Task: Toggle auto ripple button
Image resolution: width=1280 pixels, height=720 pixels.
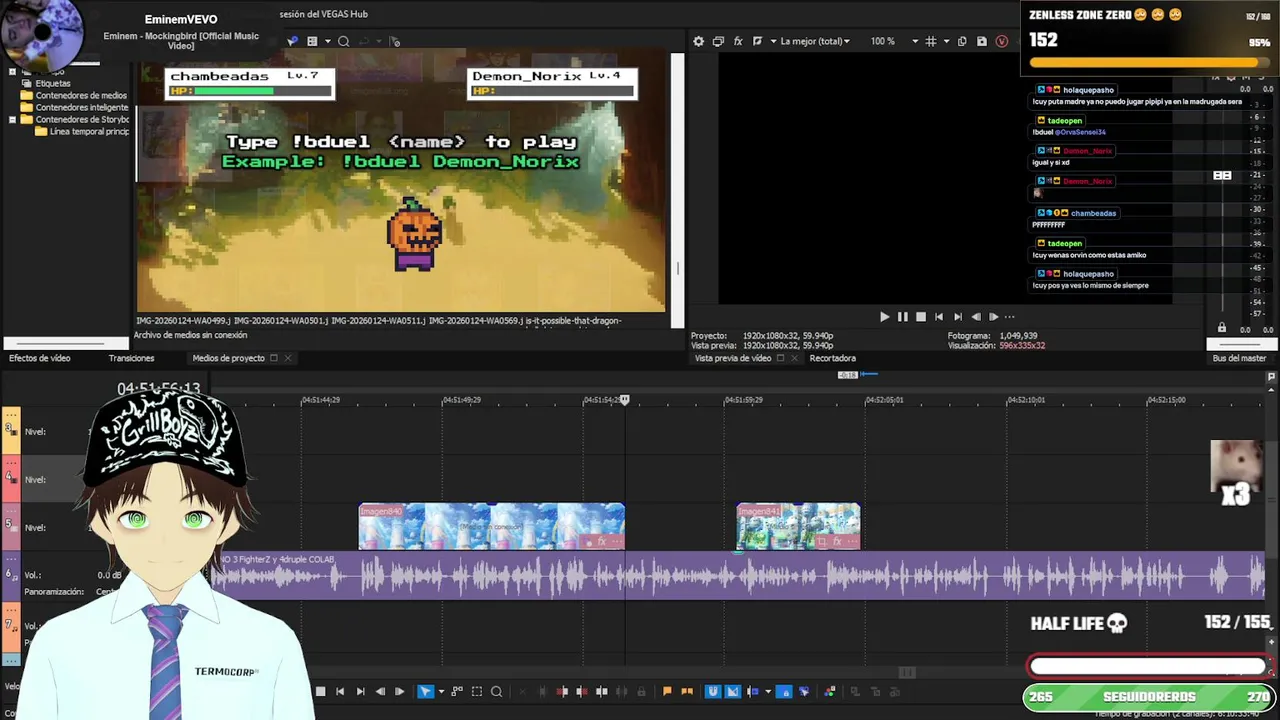Action: click(752, 691)
